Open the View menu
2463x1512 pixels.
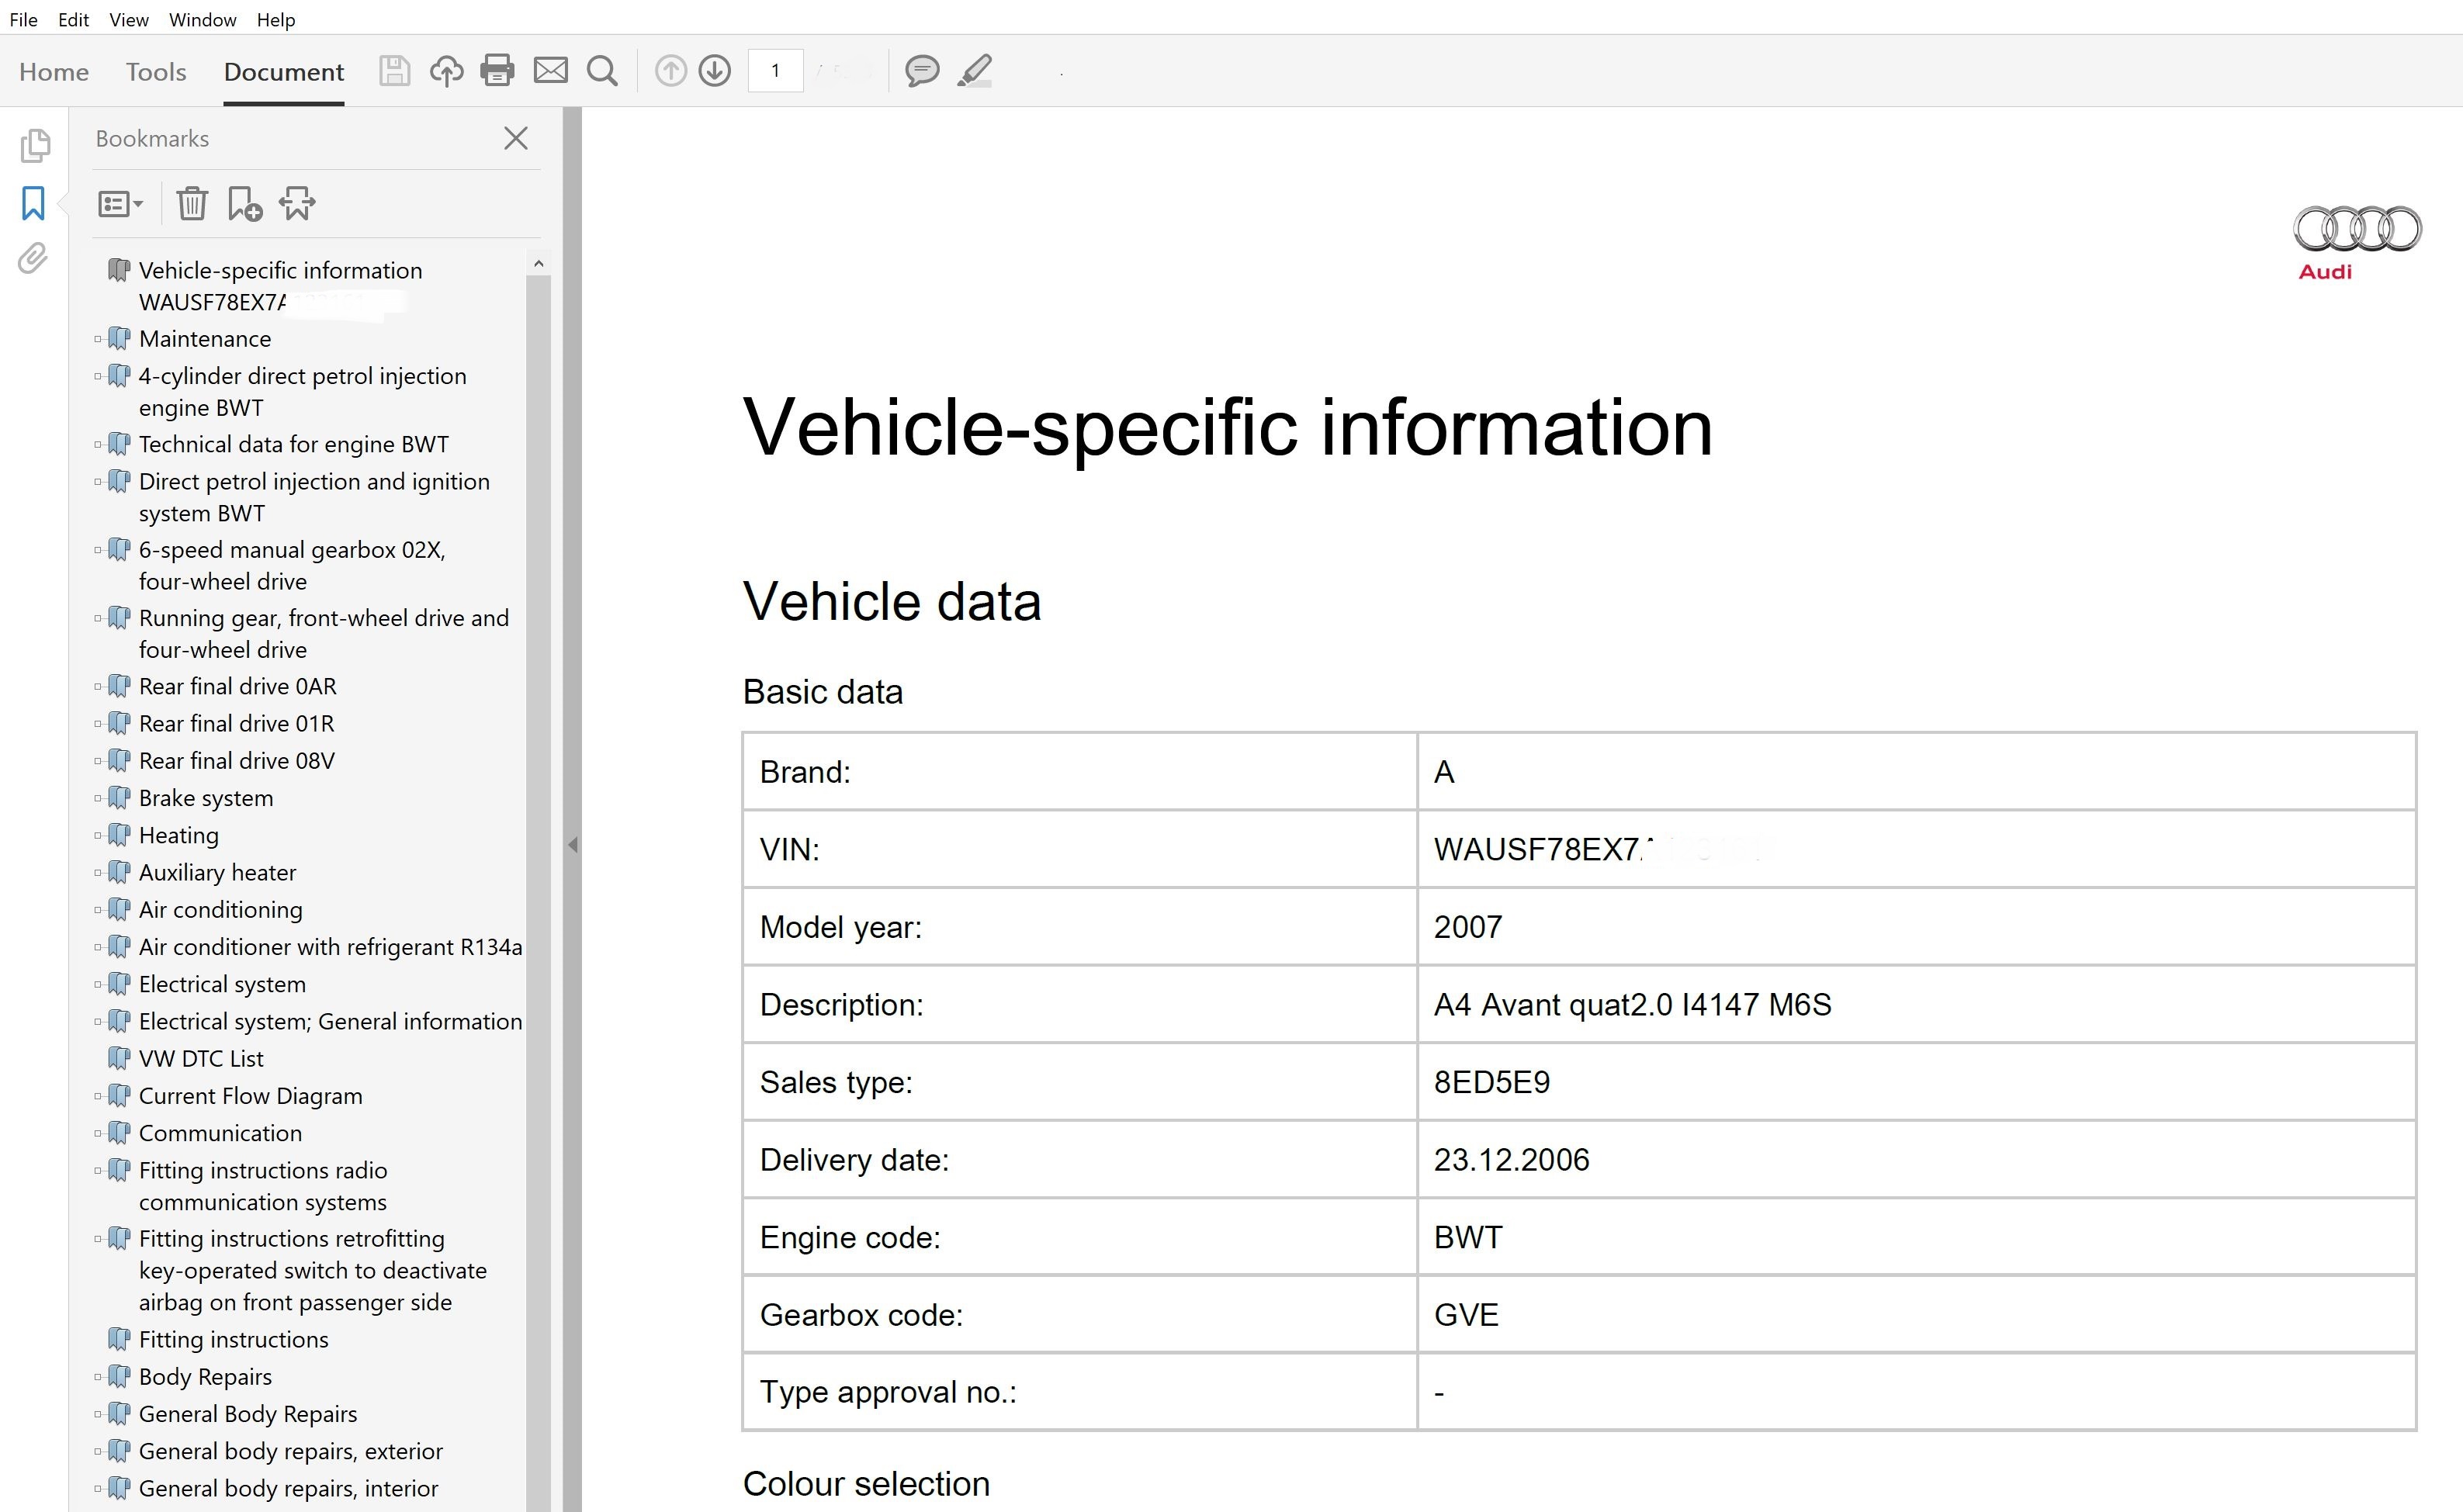tap(128, 20)
